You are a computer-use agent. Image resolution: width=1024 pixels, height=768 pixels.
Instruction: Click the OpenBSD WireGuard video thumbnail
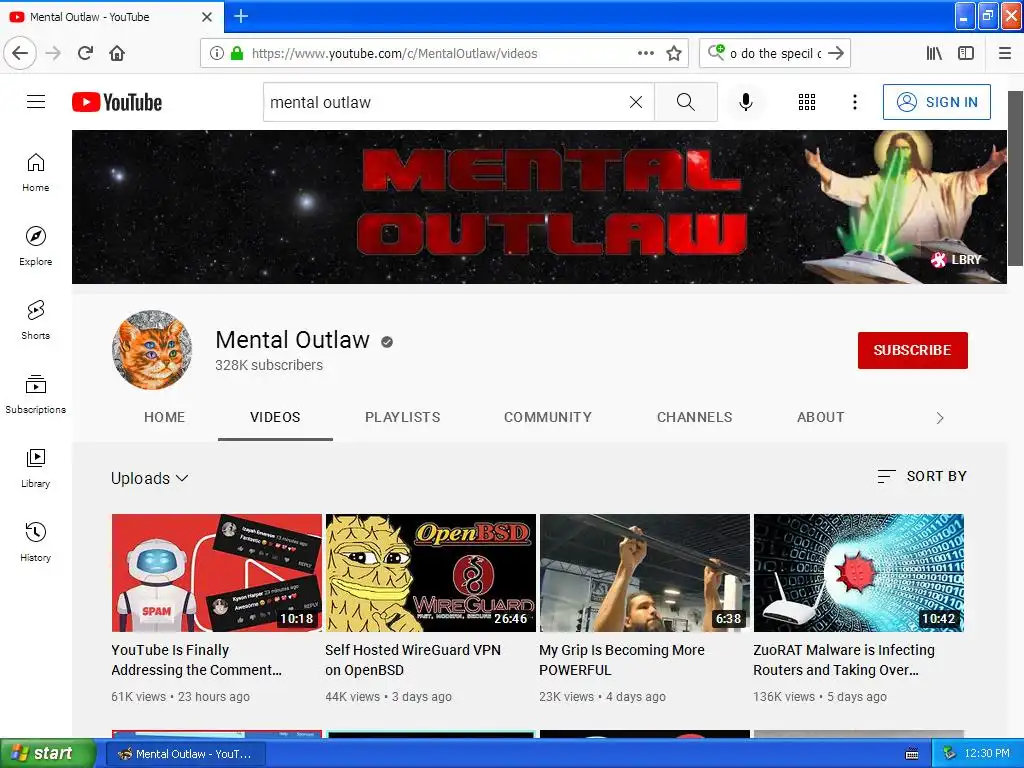431,573
